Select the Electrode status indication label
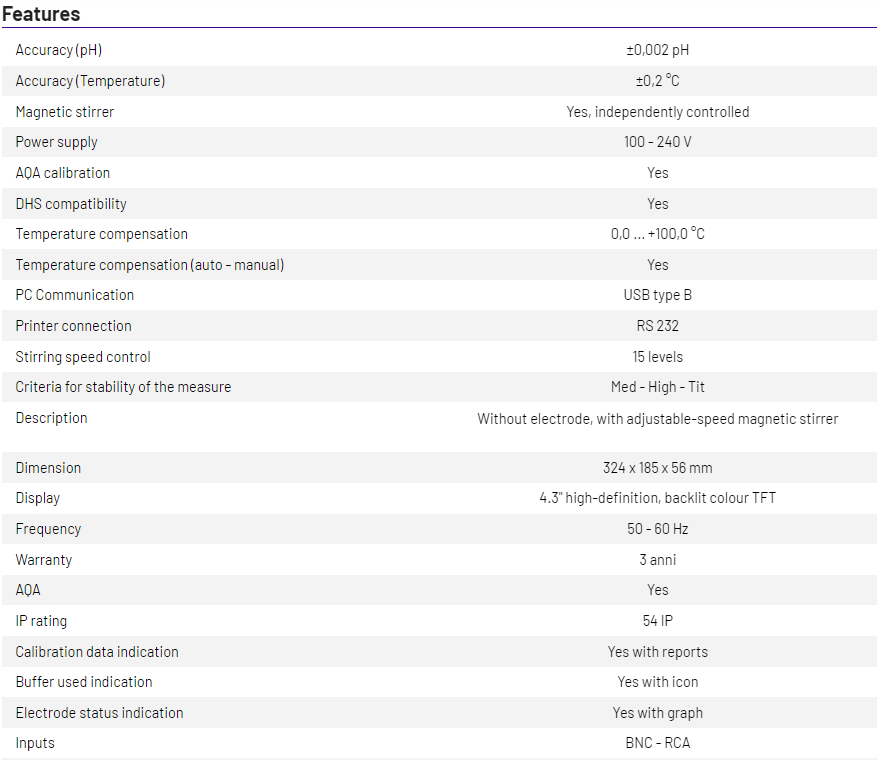880x760 pixels. [99, 713]
